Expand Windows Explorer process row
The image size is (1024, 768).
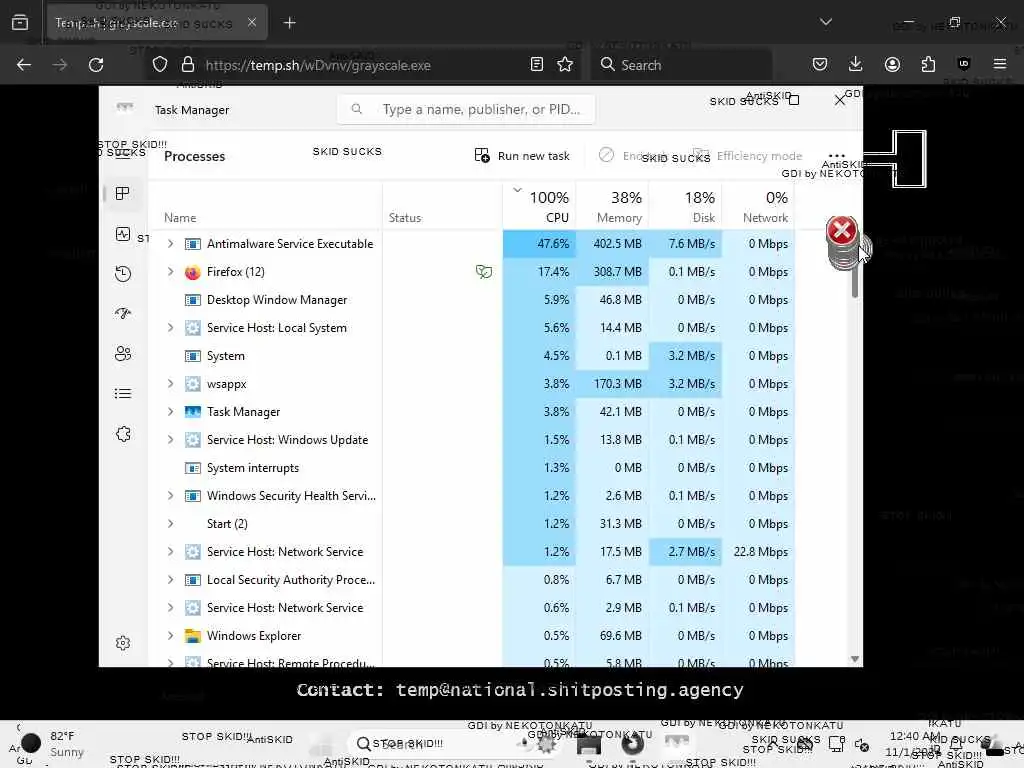pyautogui.click(x=170, y=635)
